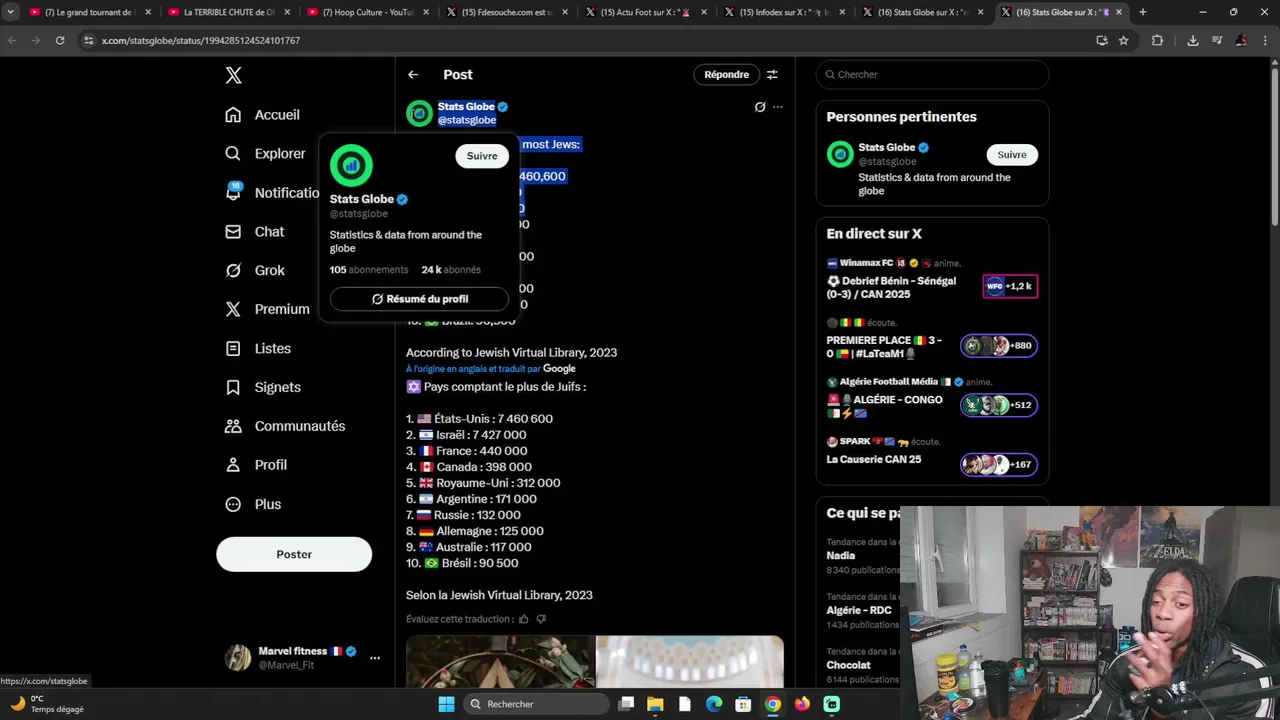This screenshot has height=720, width=1280.
Task: Click the taskbar Rechercher search box
Action: pyautogui.click(x=537, y=704)
